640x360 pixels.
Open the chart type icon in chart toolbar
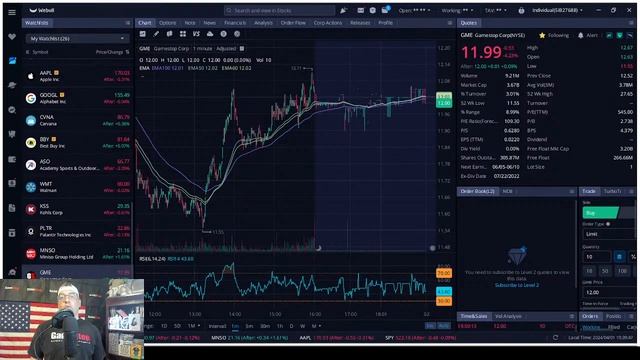tap(169, 34)
